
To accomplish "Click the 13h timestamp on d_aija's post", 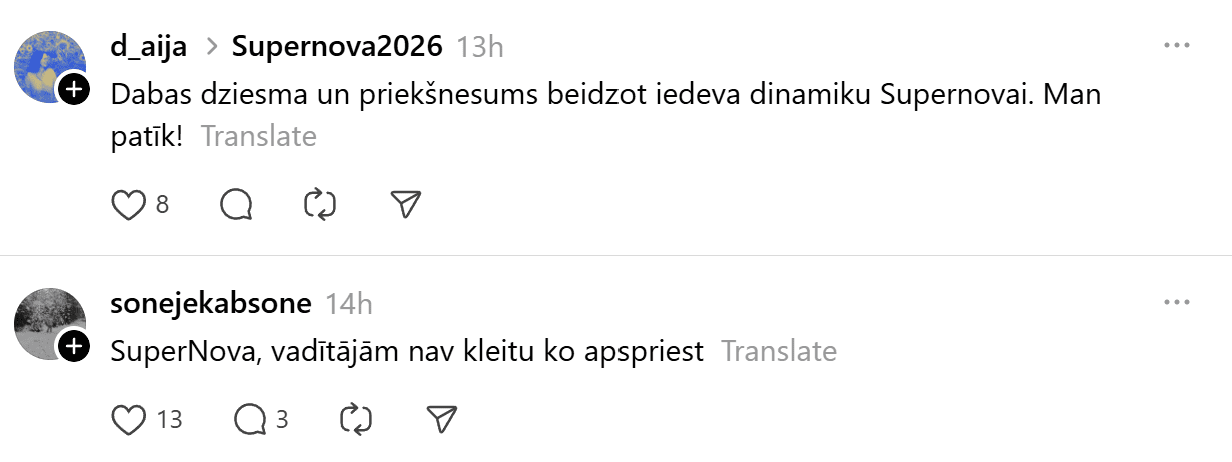I will coord(479,46).
